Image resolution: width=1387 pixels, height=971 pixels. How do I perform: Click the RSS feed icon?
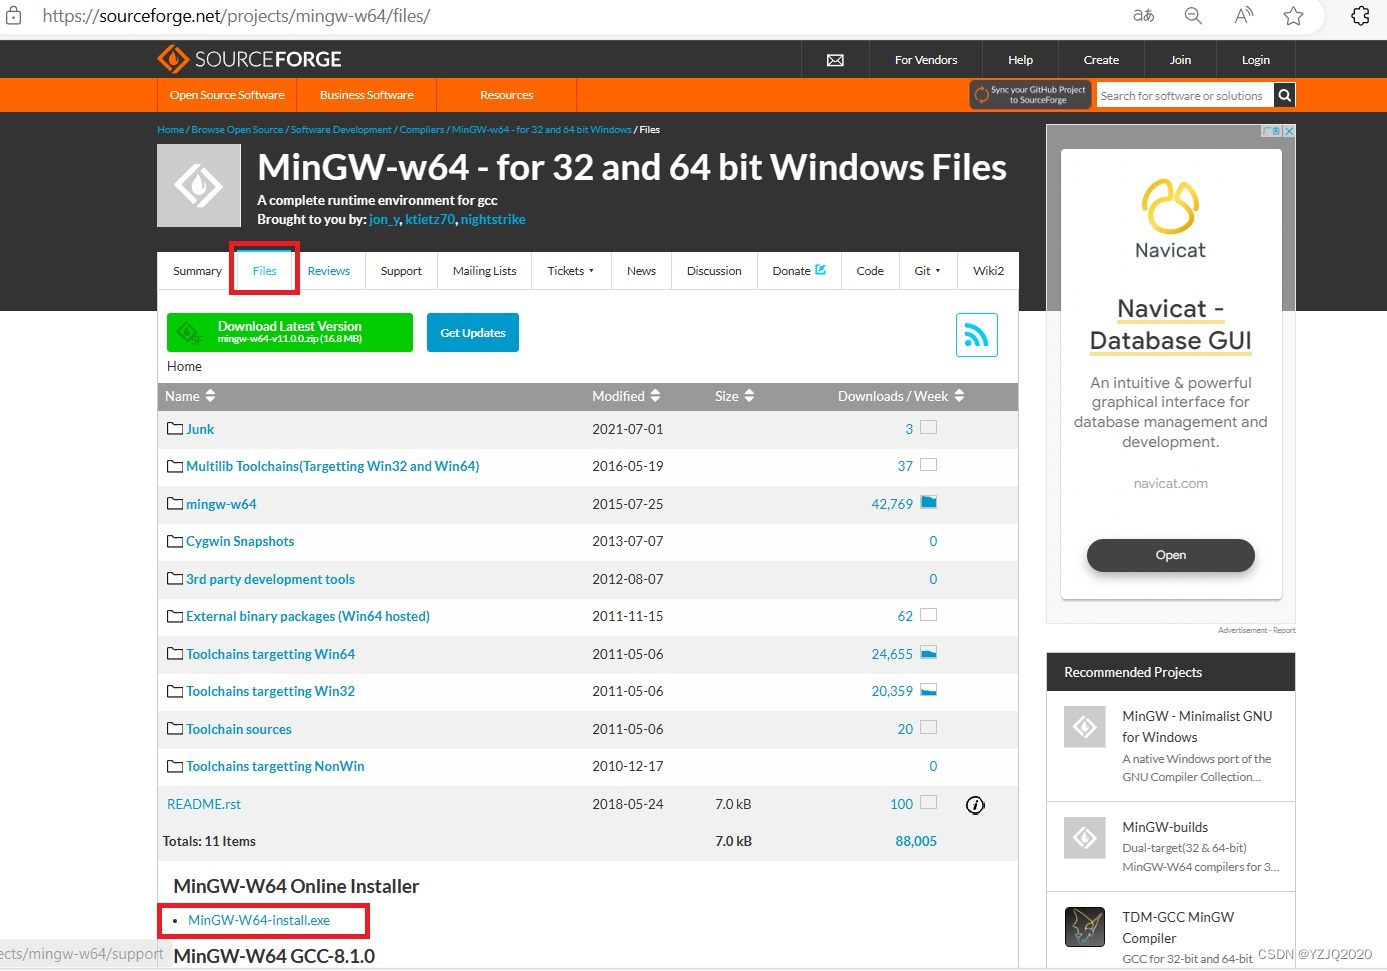click(x=976, y=334)
